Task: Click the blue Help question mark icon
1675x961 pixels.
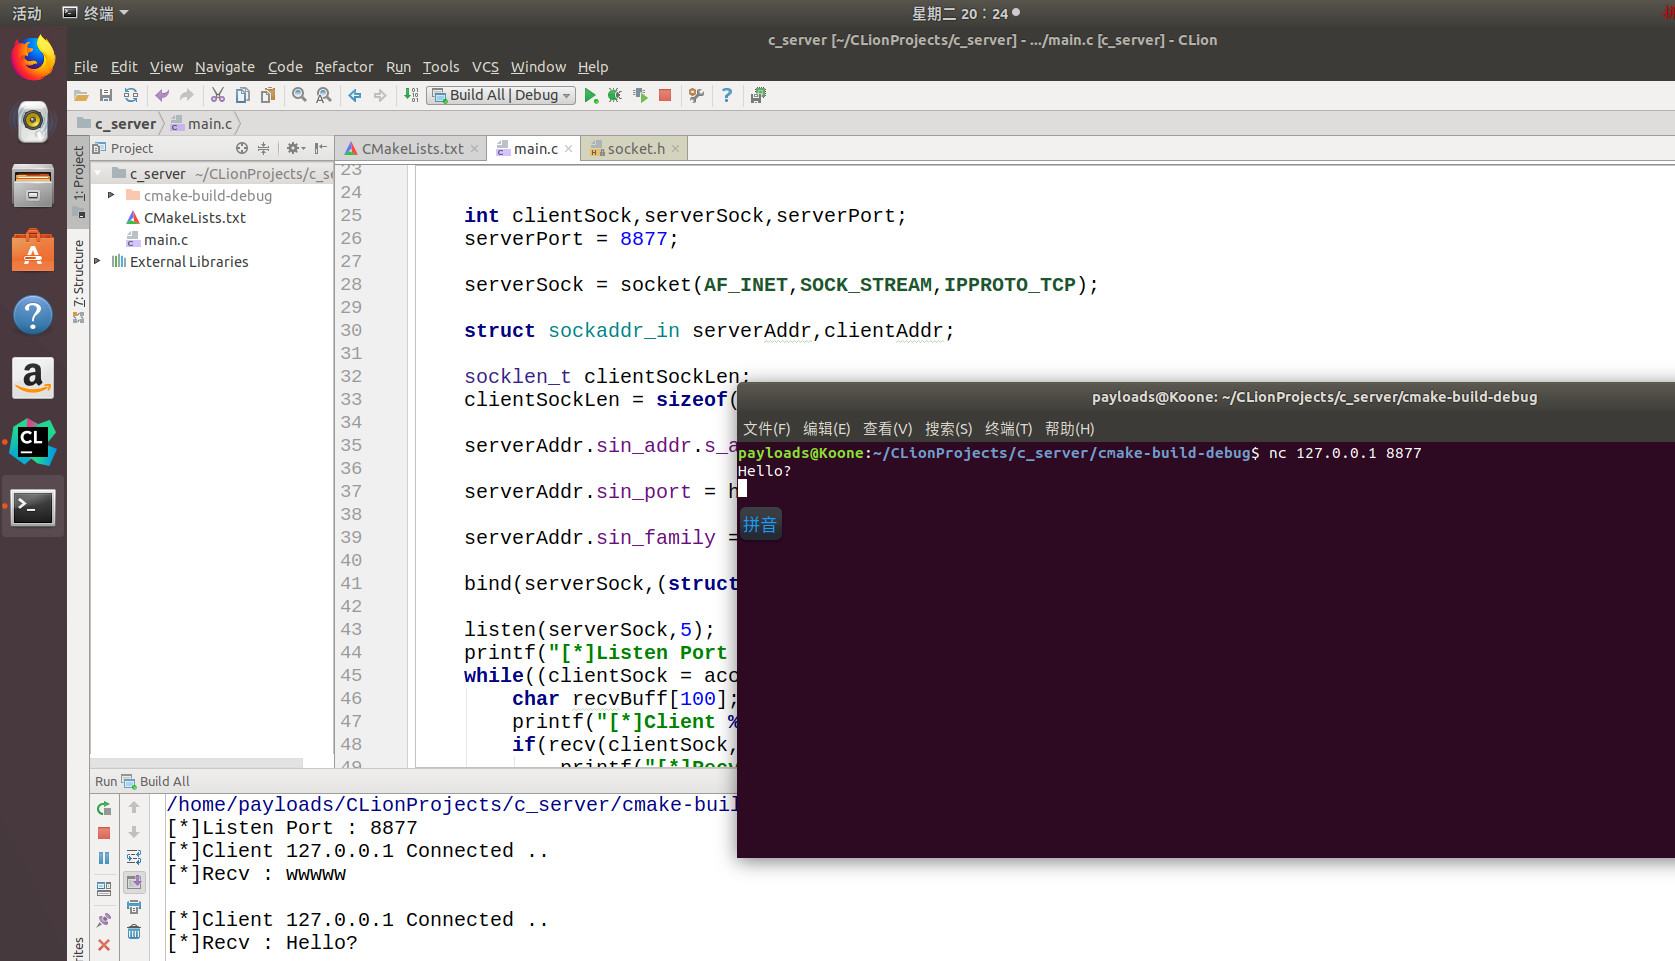Action: pos(727,95)
